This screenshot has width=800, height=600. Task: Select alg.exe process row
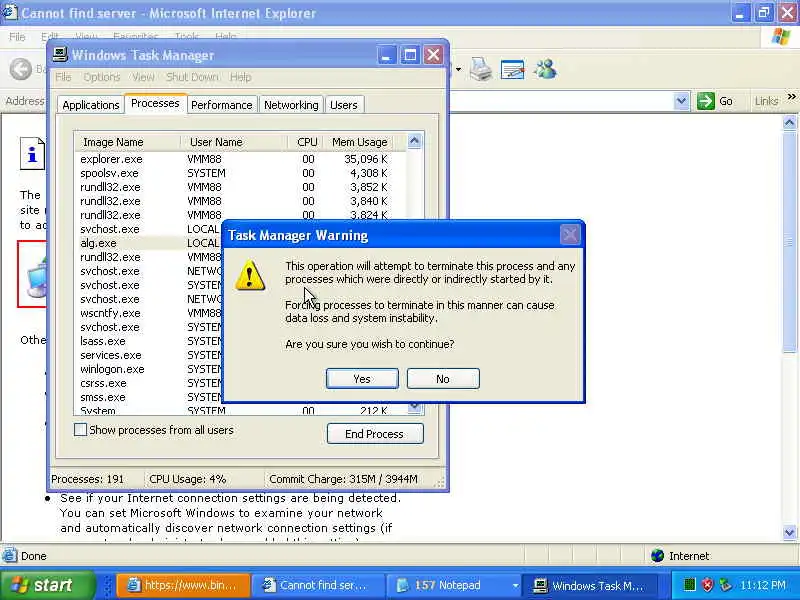(x=149, y=243)
